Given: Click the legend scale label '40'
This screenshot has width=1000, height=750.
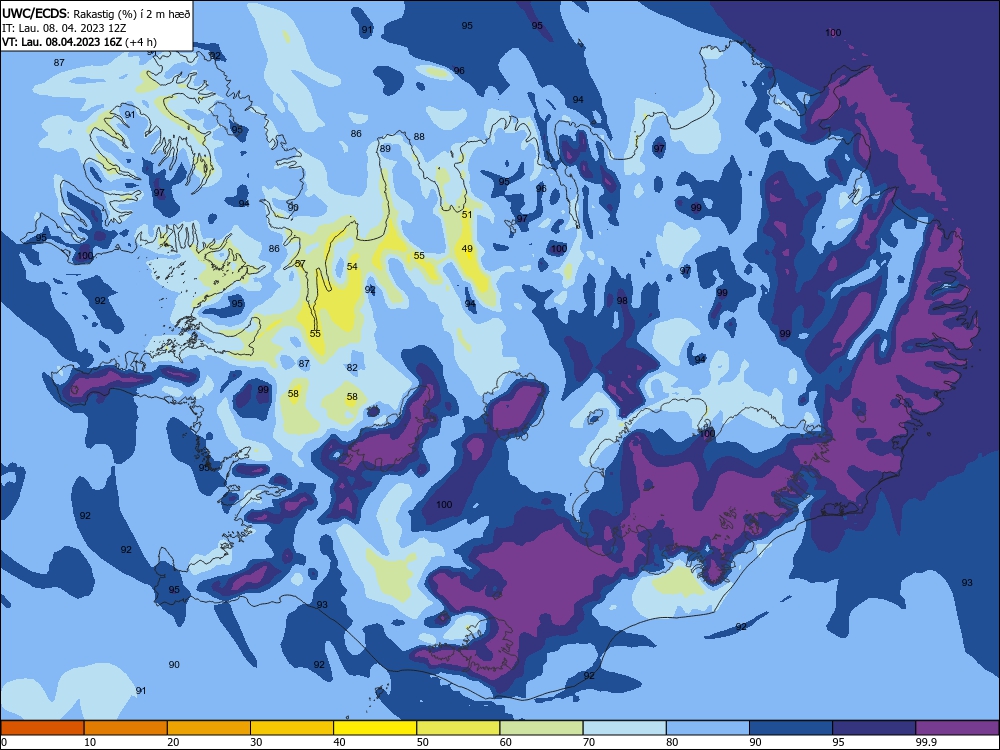Looking at the screenshot, I should (x=339, y=742).
